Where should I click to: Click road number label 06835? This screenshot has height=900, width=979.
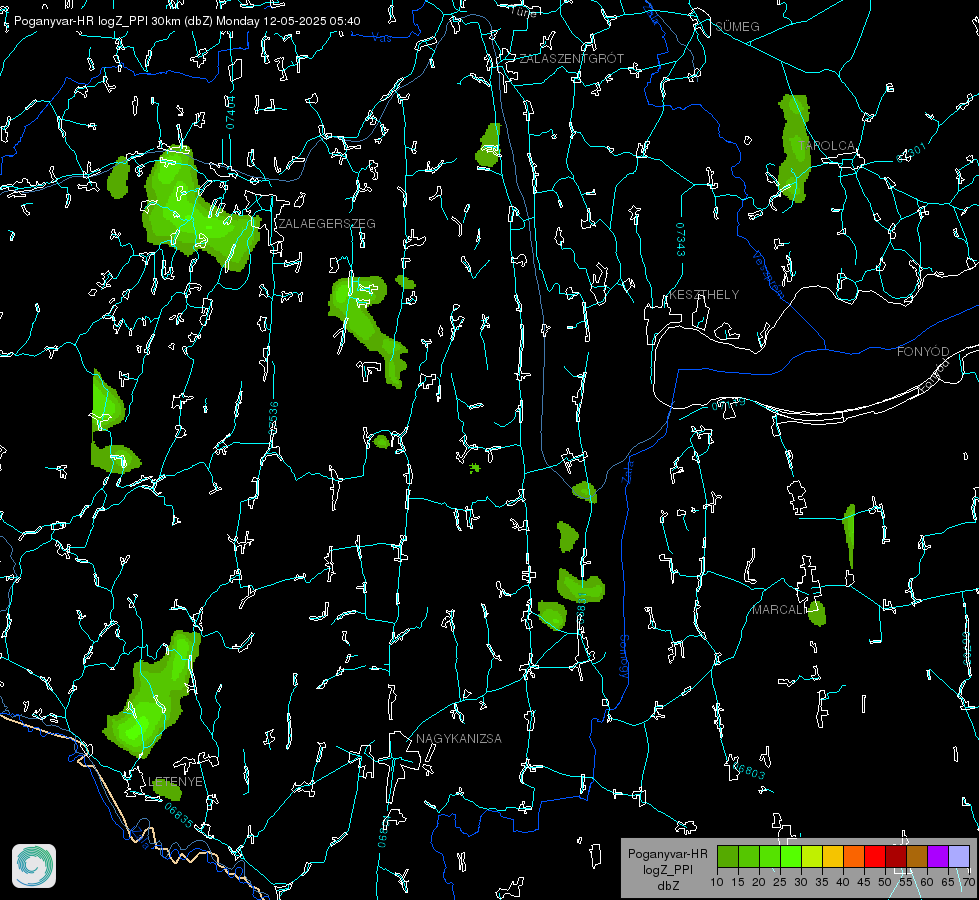coord(179,815)
